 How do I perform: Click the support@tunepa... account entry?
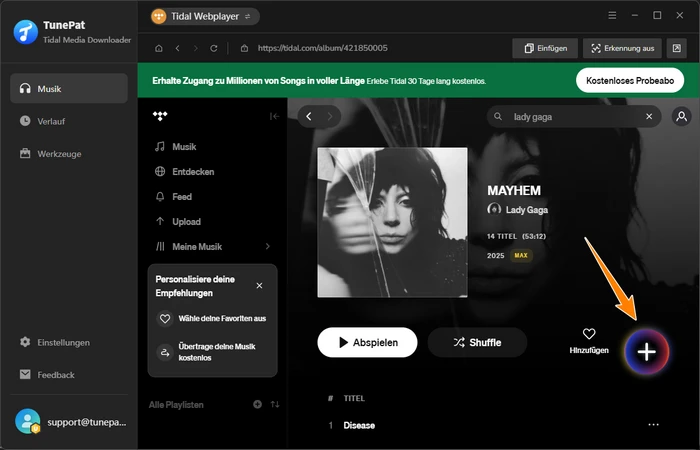pos(71,421)
